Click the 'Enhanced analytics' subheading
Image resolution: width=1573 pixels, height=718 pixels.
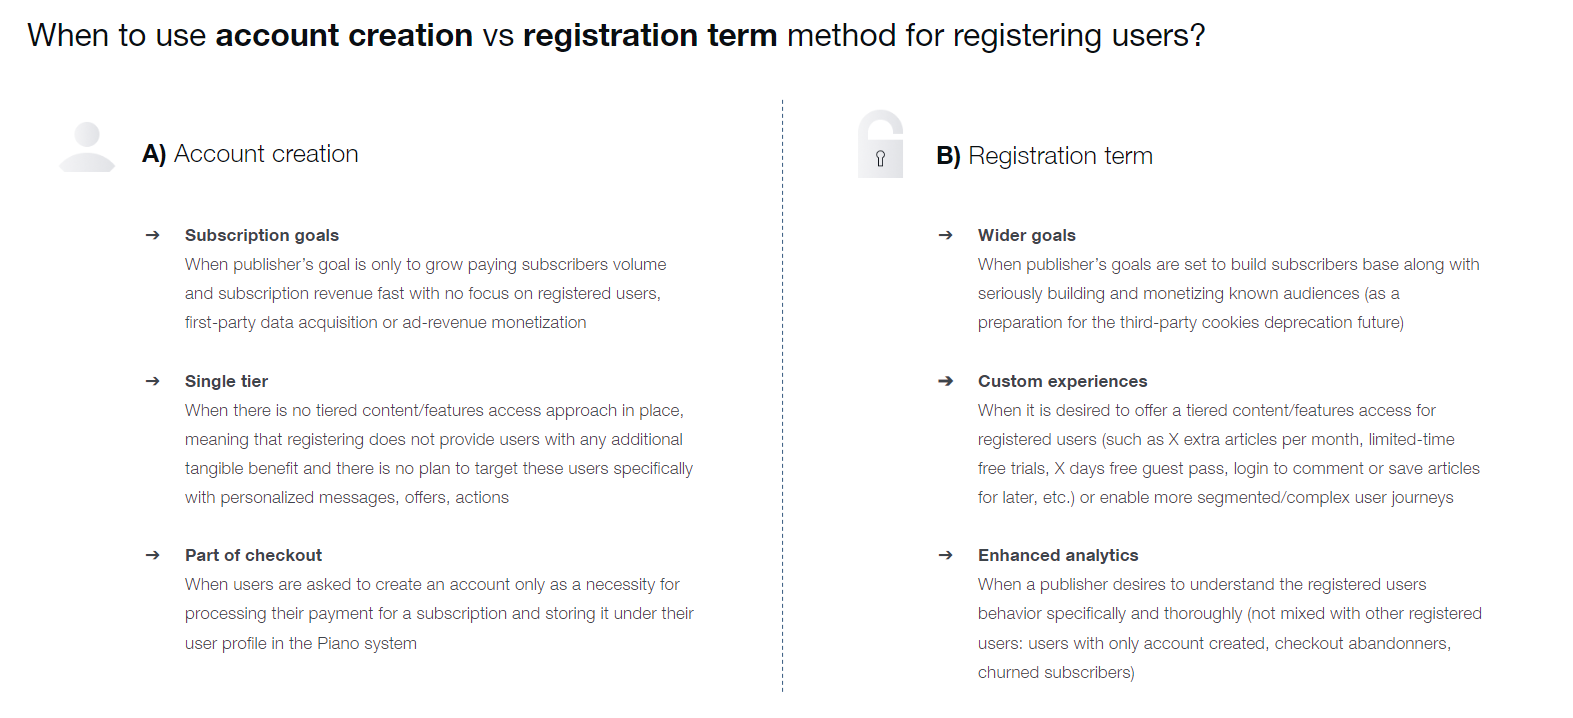[1058, 555]
